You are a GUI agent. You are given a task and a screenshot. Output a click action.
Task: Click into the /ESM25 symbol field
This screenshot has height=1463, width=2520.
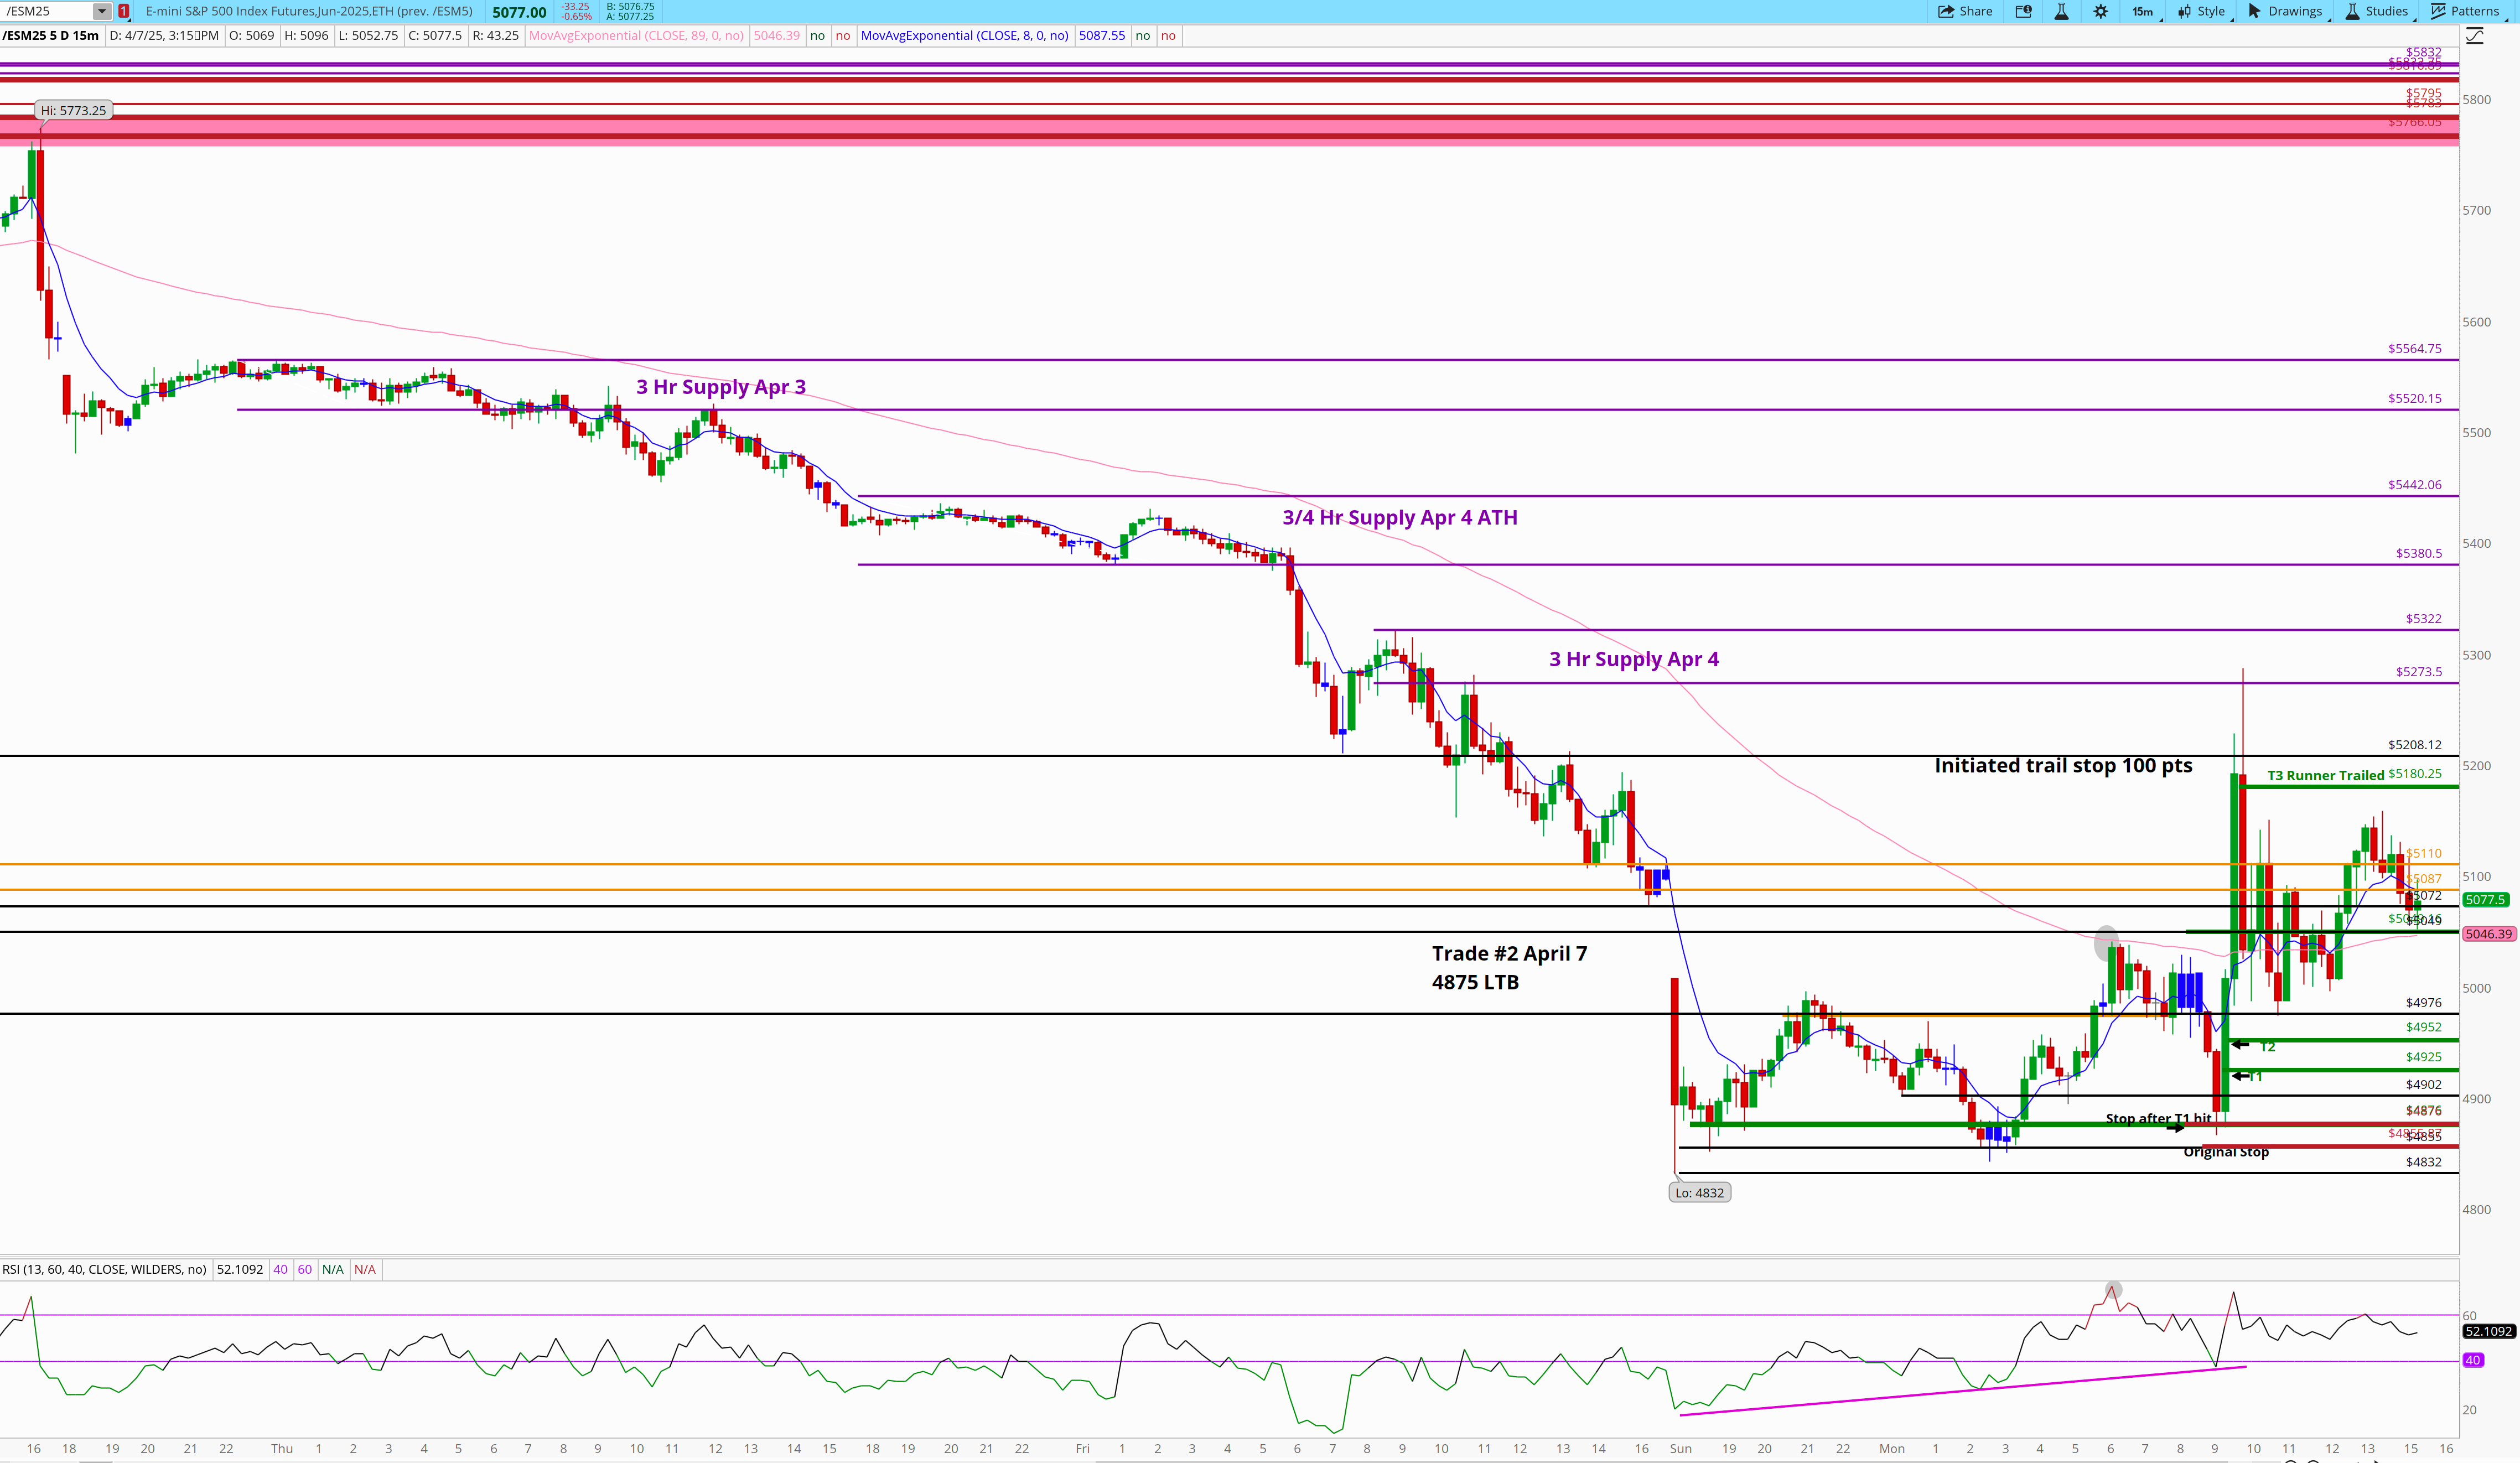point(45,11)
